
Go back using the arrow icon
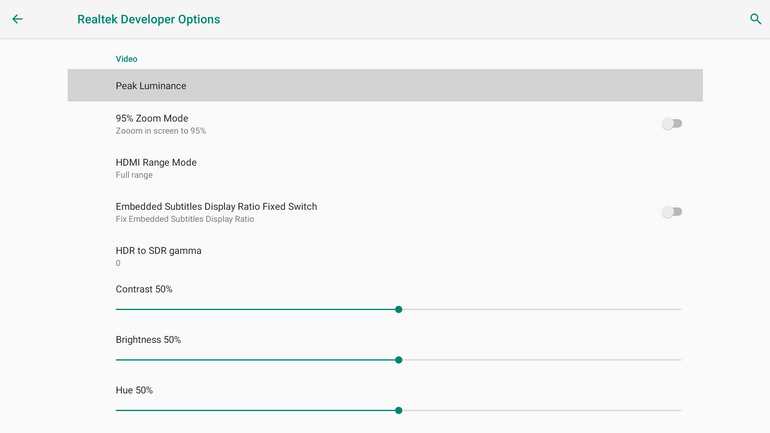click(x=17, y=19)
